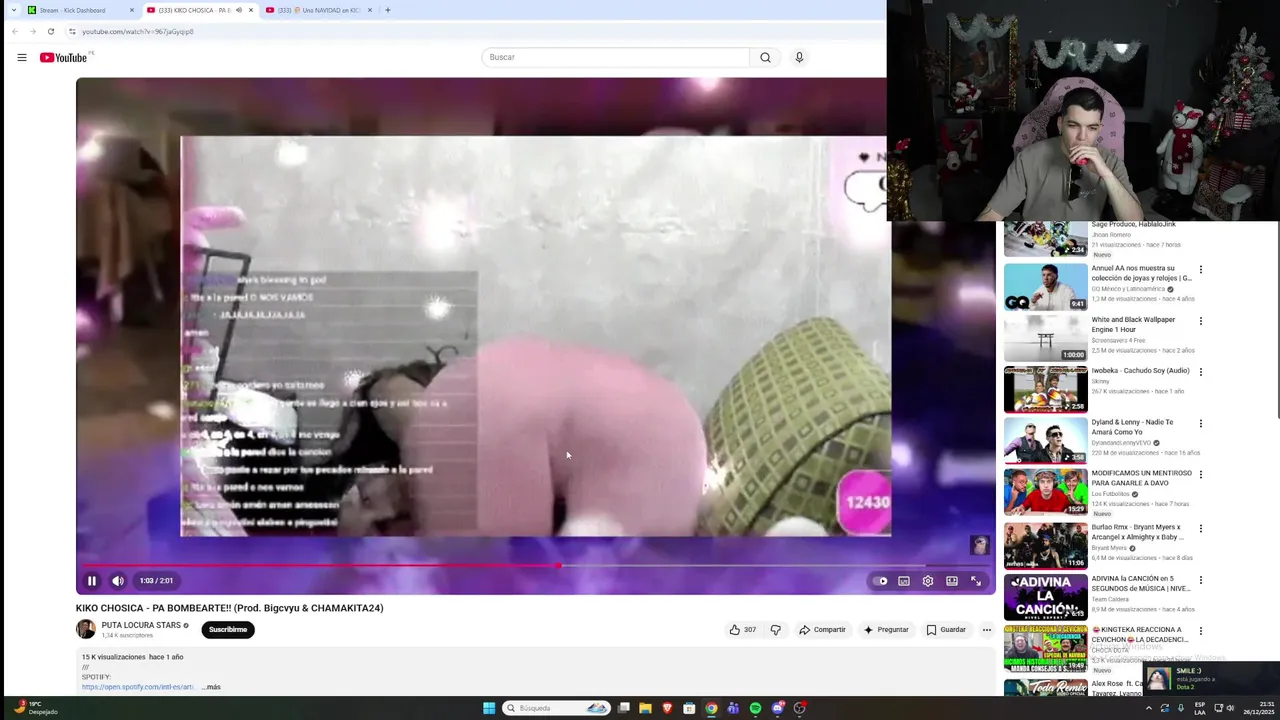Go back in browser history
This screenshot has height=720, width=1280.
(15, 31)
